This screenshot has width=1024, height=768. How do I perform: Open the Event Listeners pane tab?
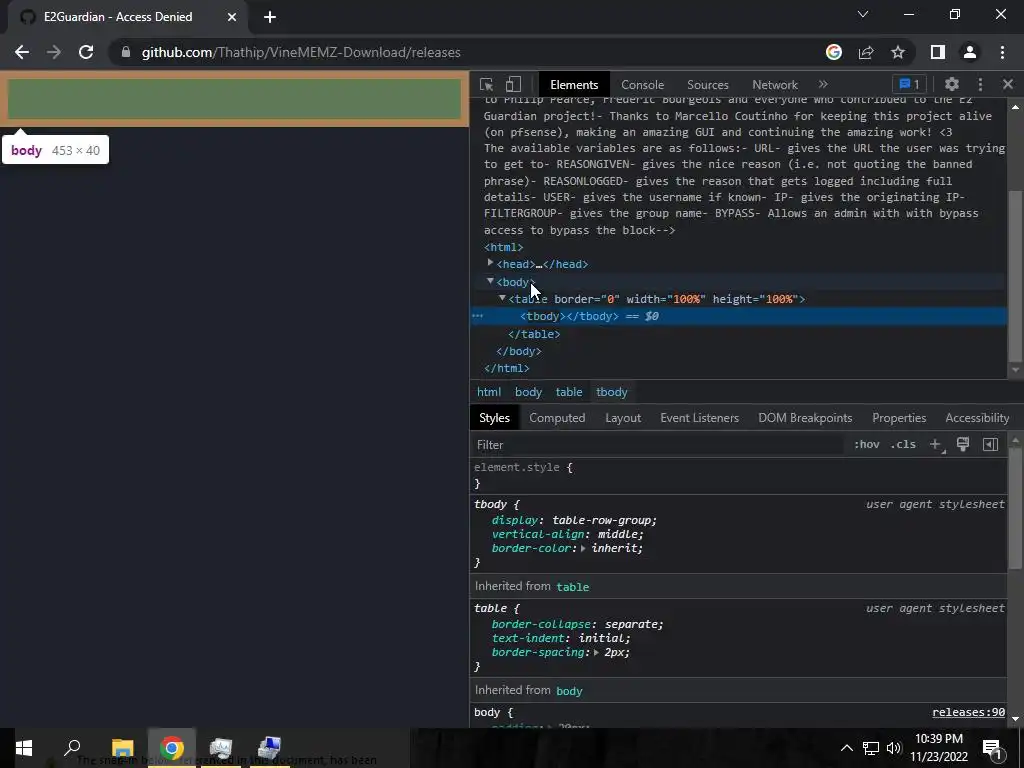coord(699,418)
